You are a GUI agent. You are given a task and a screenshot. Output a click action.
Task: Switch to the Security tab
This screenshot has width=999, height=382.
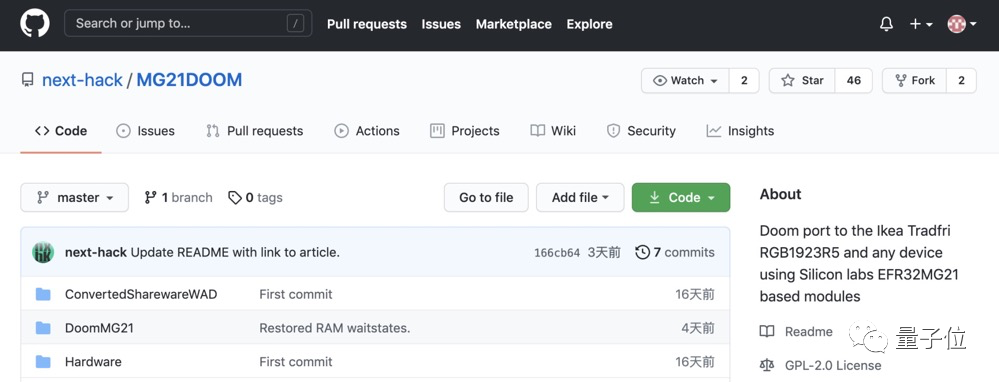click(x=641, y=131)
